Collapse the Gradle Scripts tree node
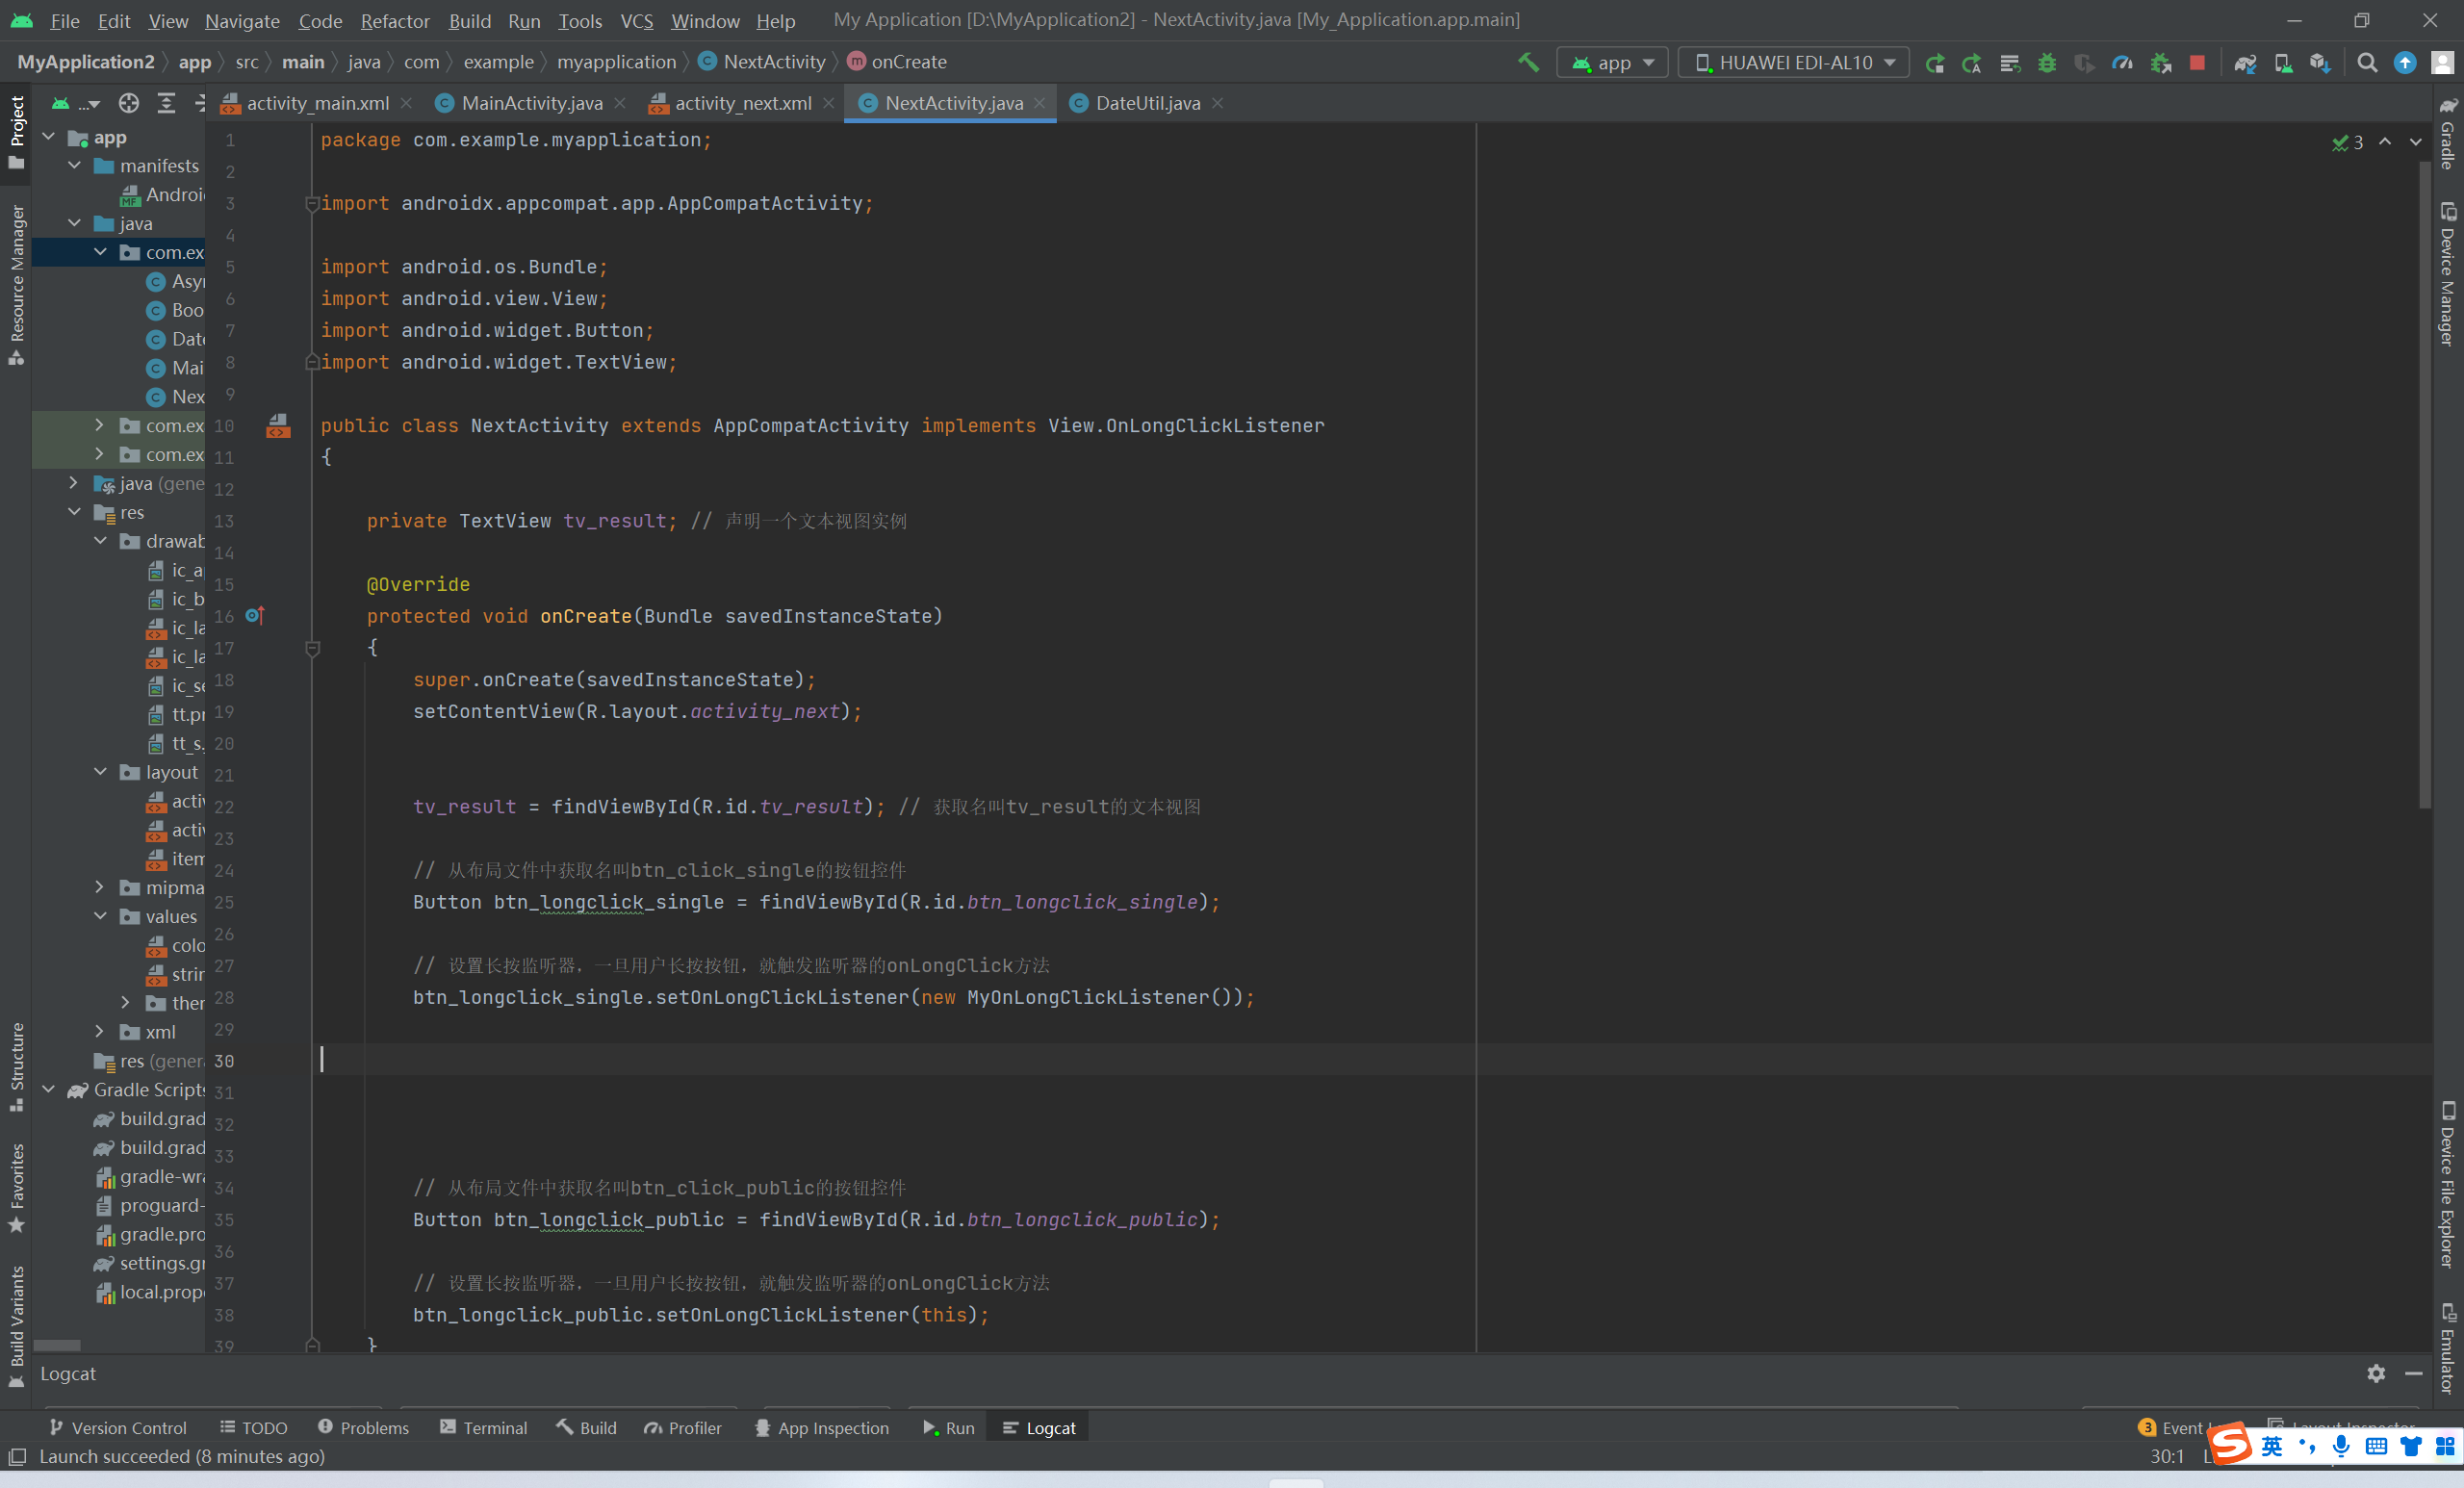Viewport: 2464px width, 1488px height. tap(49, 1089)
